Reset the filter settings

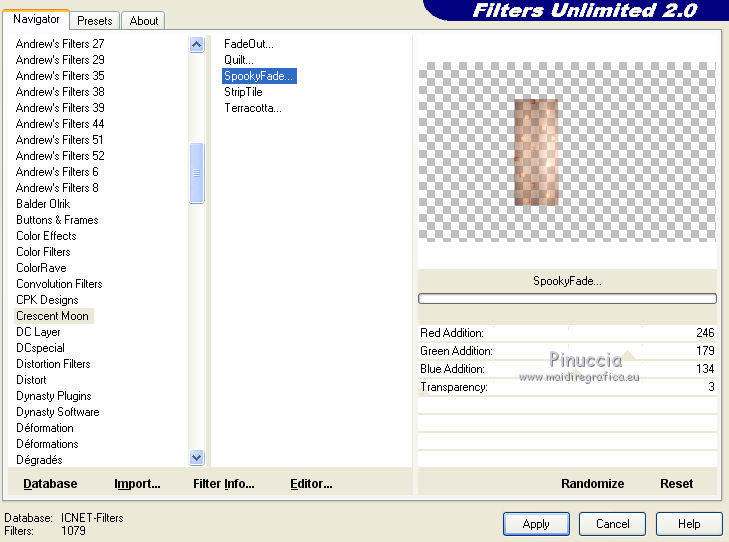pyautogui.click(x=676, y=484)
